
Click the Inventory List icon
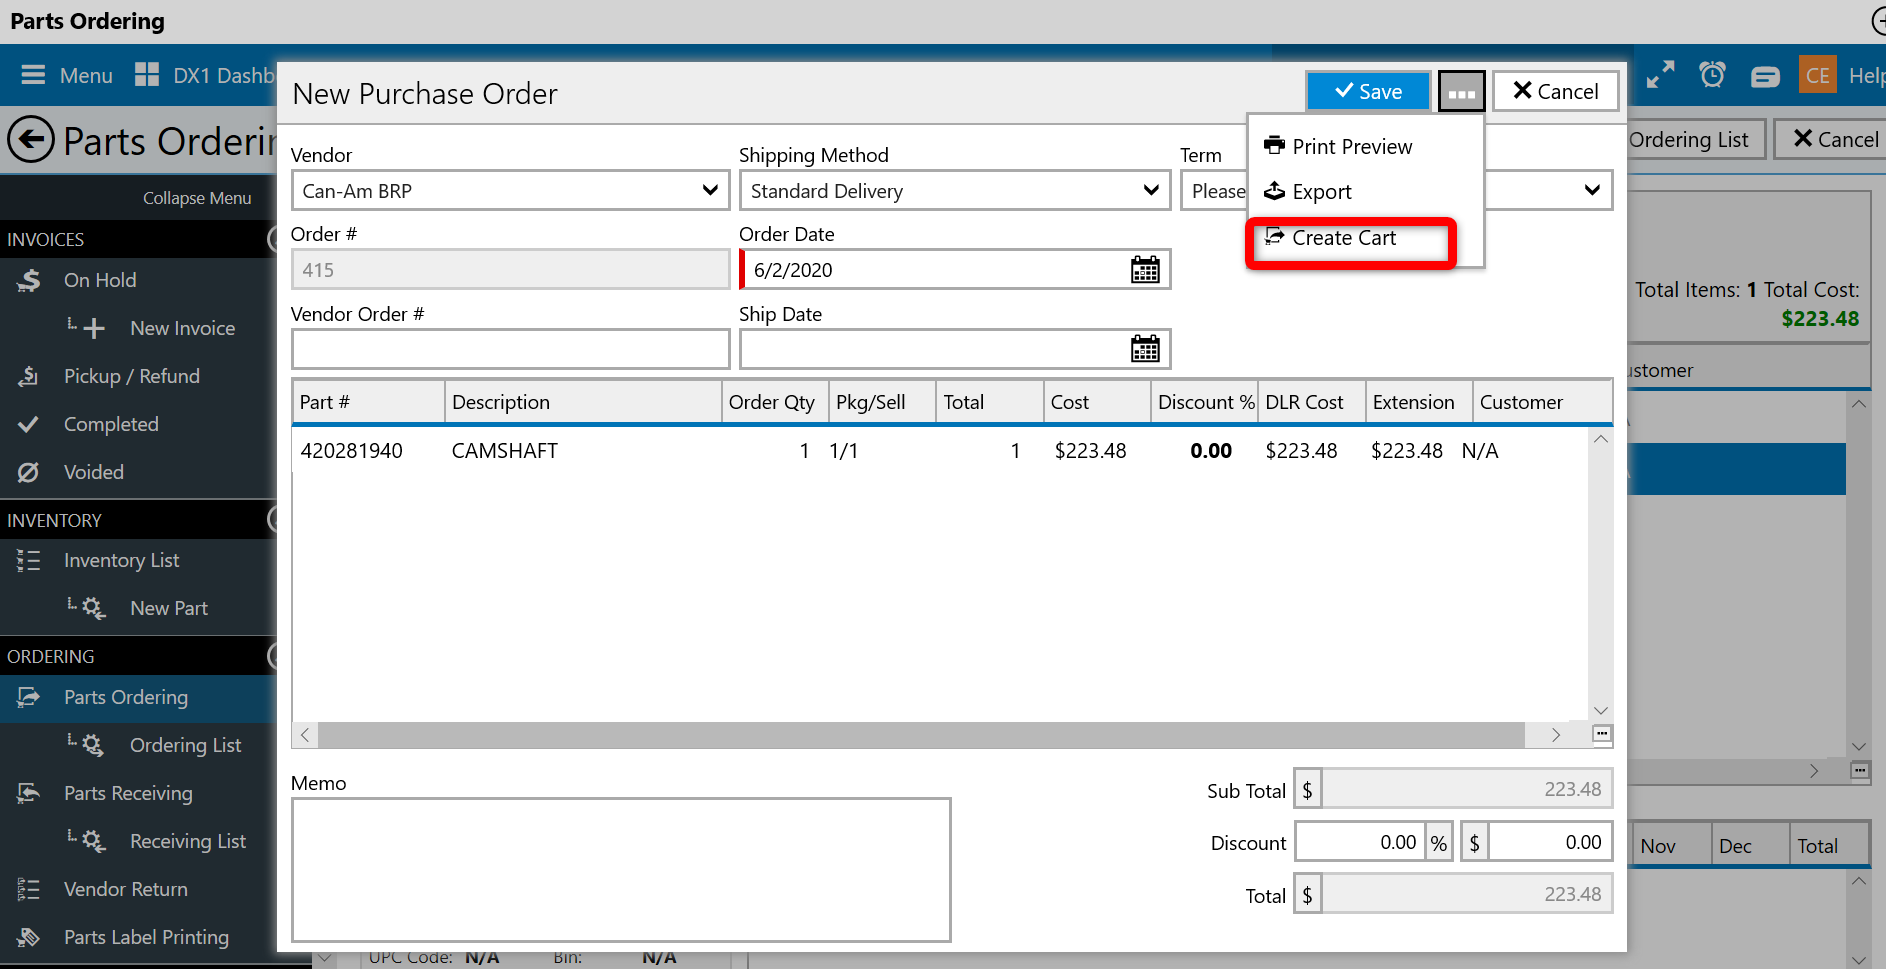tap(28, 560)
